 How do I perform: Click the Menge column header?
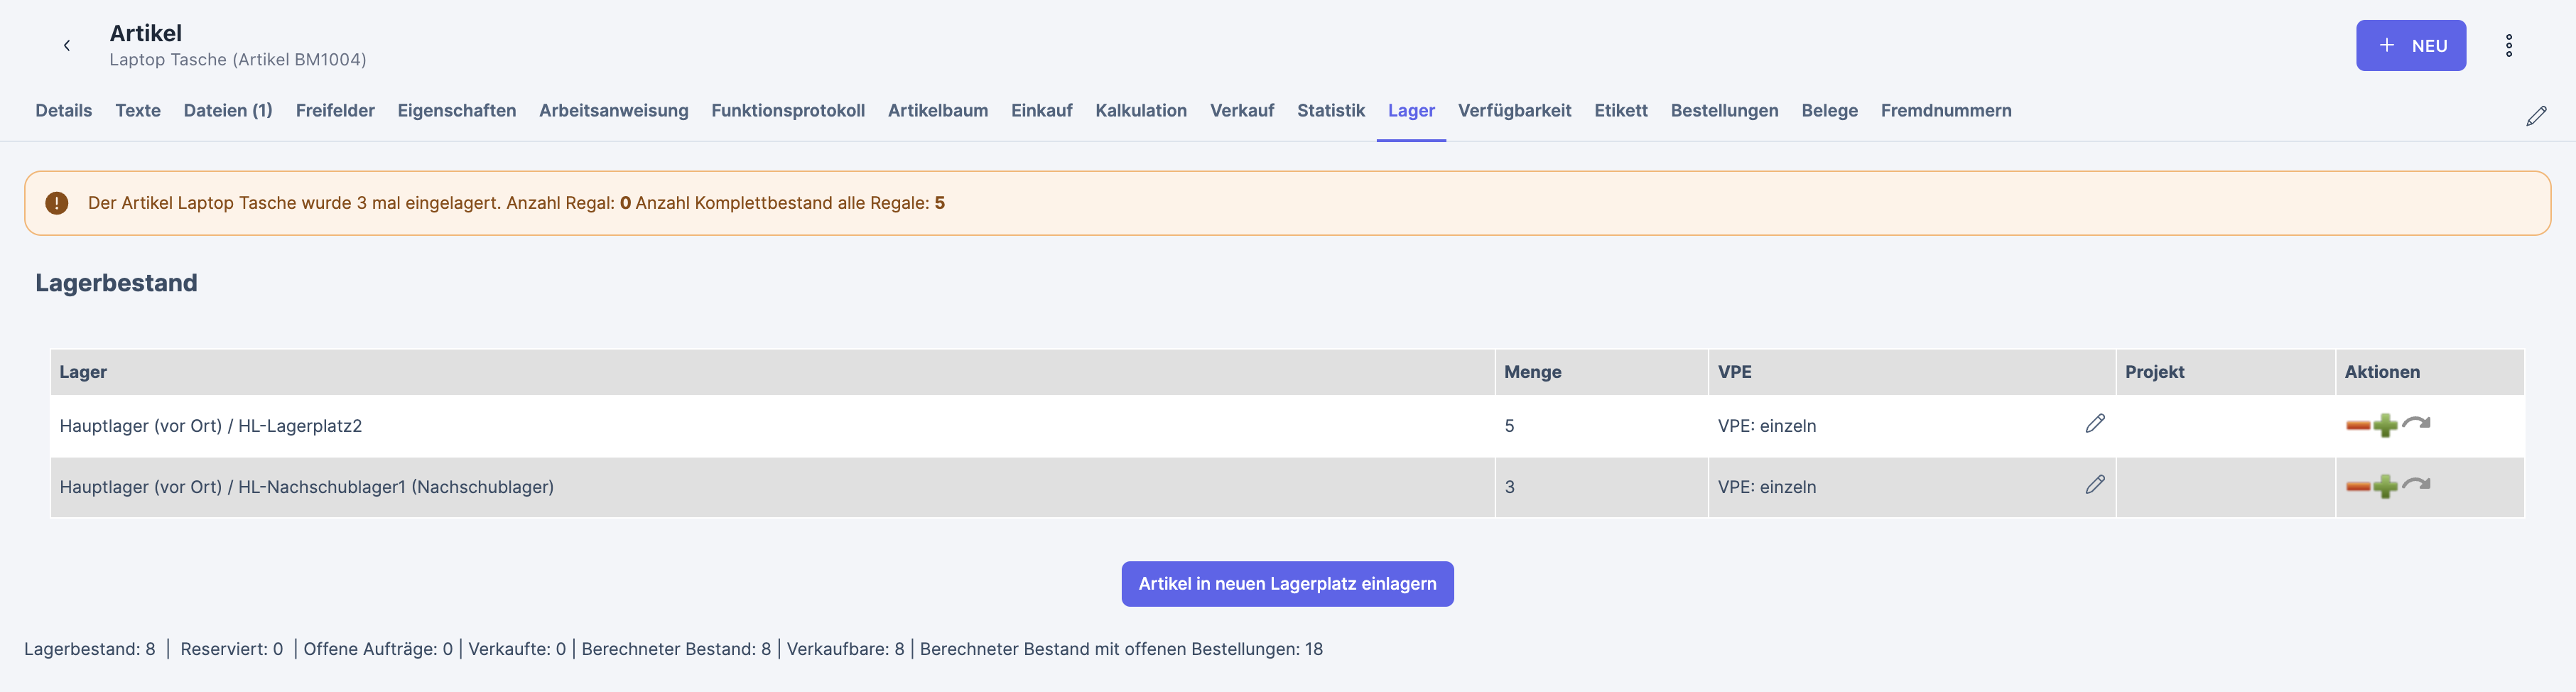(1532, 372)
